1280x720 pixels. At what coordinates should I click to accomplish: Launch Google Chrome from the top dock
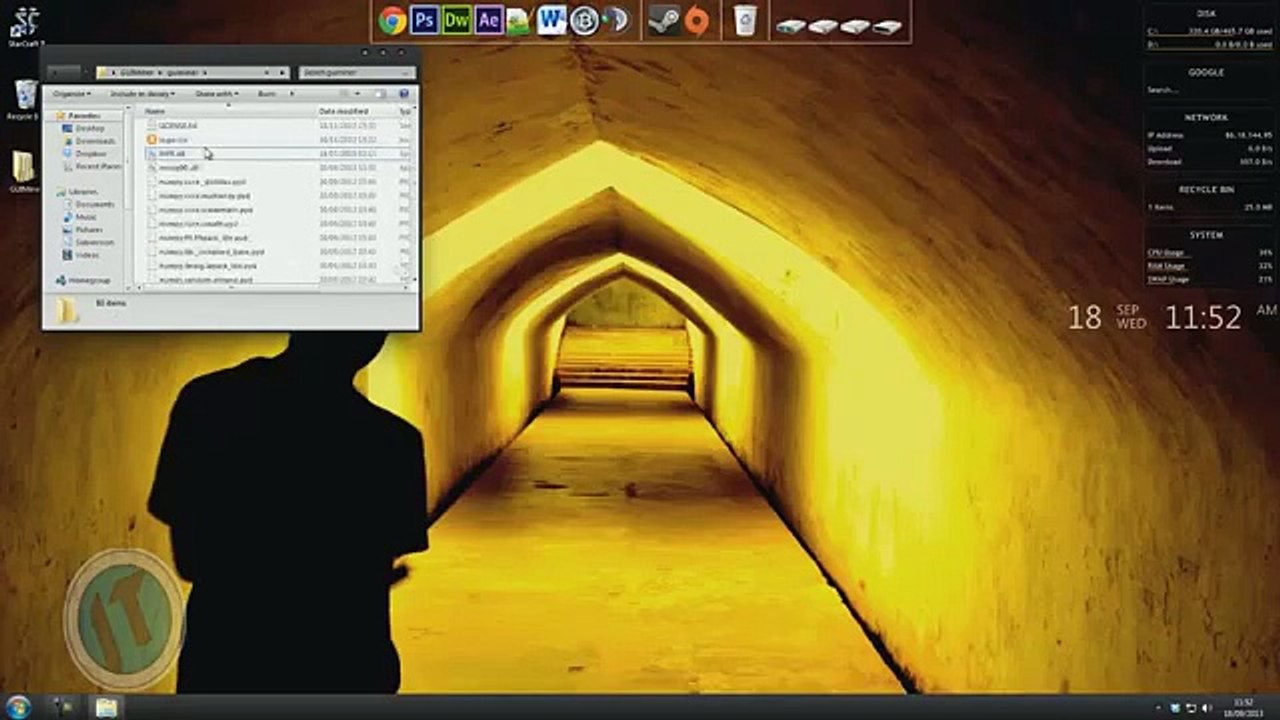click(x=392, y=20)
